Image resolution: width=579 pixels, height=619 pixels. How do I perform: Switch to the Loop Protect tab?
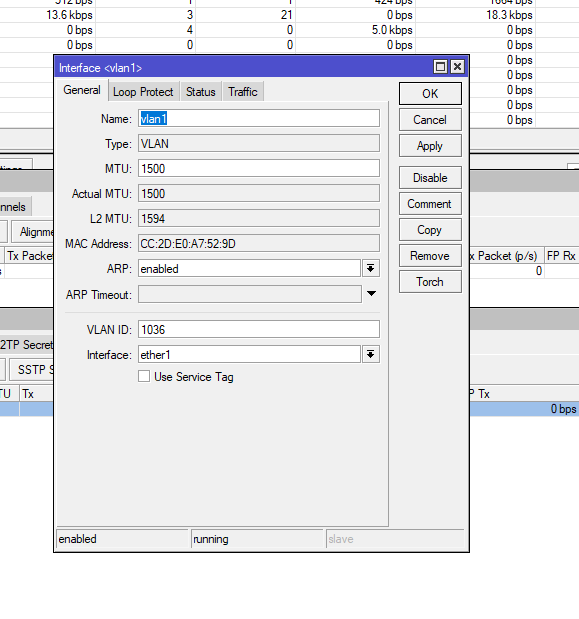click(x=143, y=92)
